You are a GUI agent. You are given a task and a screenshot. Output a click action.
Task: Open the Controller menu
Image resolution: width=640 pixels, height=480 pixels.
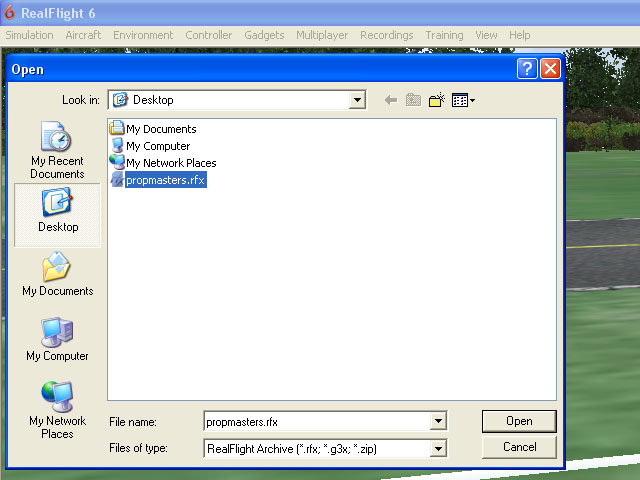(x=209, y=35)
